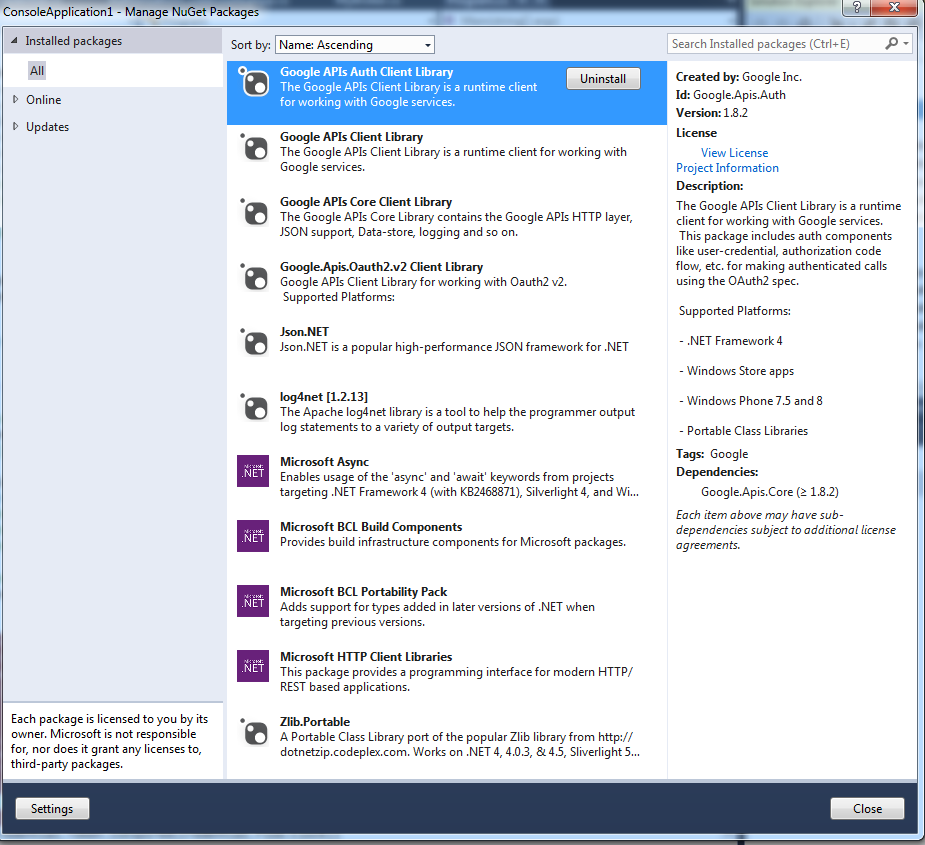Collapse the Installed packages section

14,41
